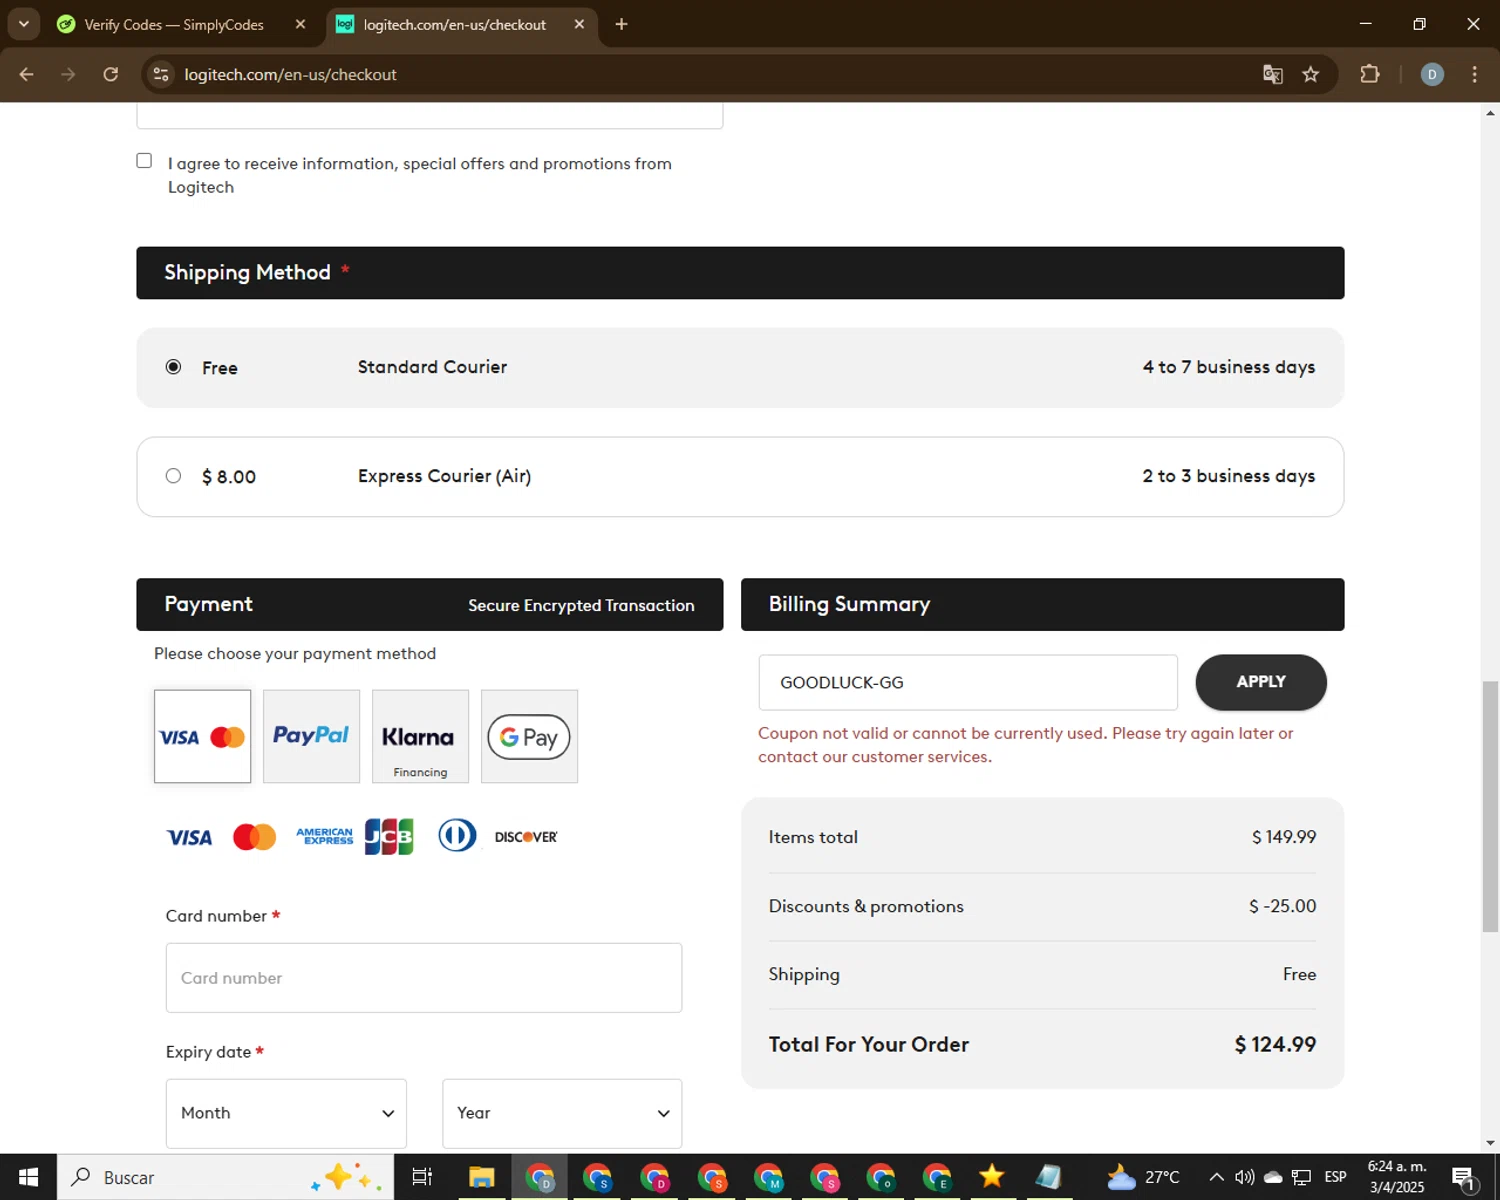Open the Chrome three-dot menu
The image size is (1500, 1200).
coord(1474,74)
